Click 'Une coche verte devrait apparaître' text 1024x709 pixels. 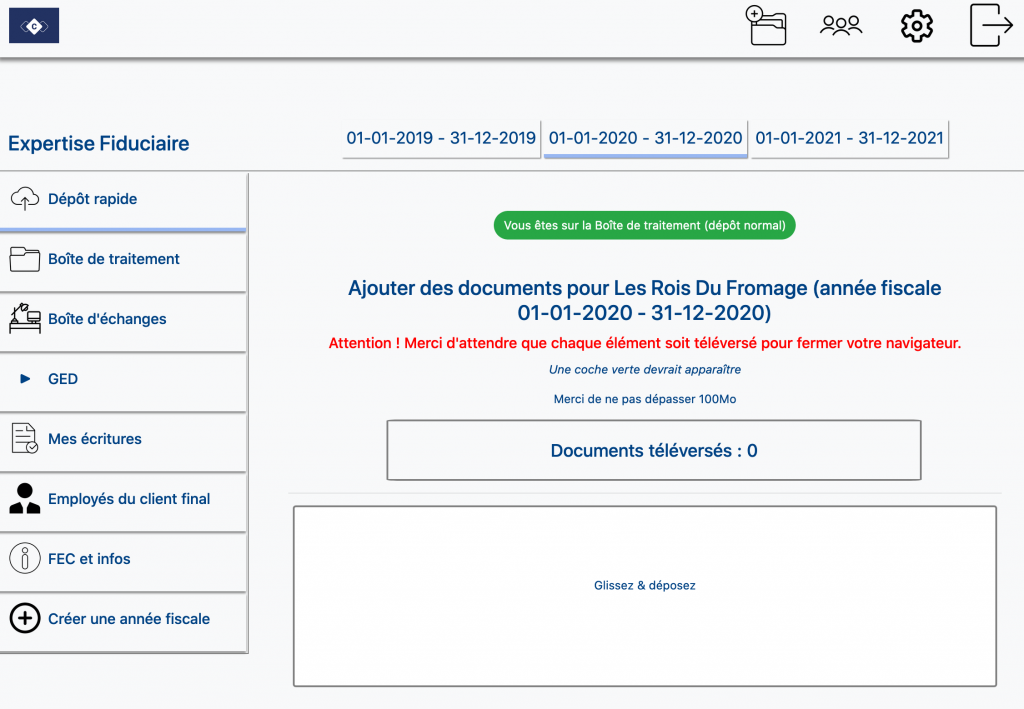click(645, 370)
